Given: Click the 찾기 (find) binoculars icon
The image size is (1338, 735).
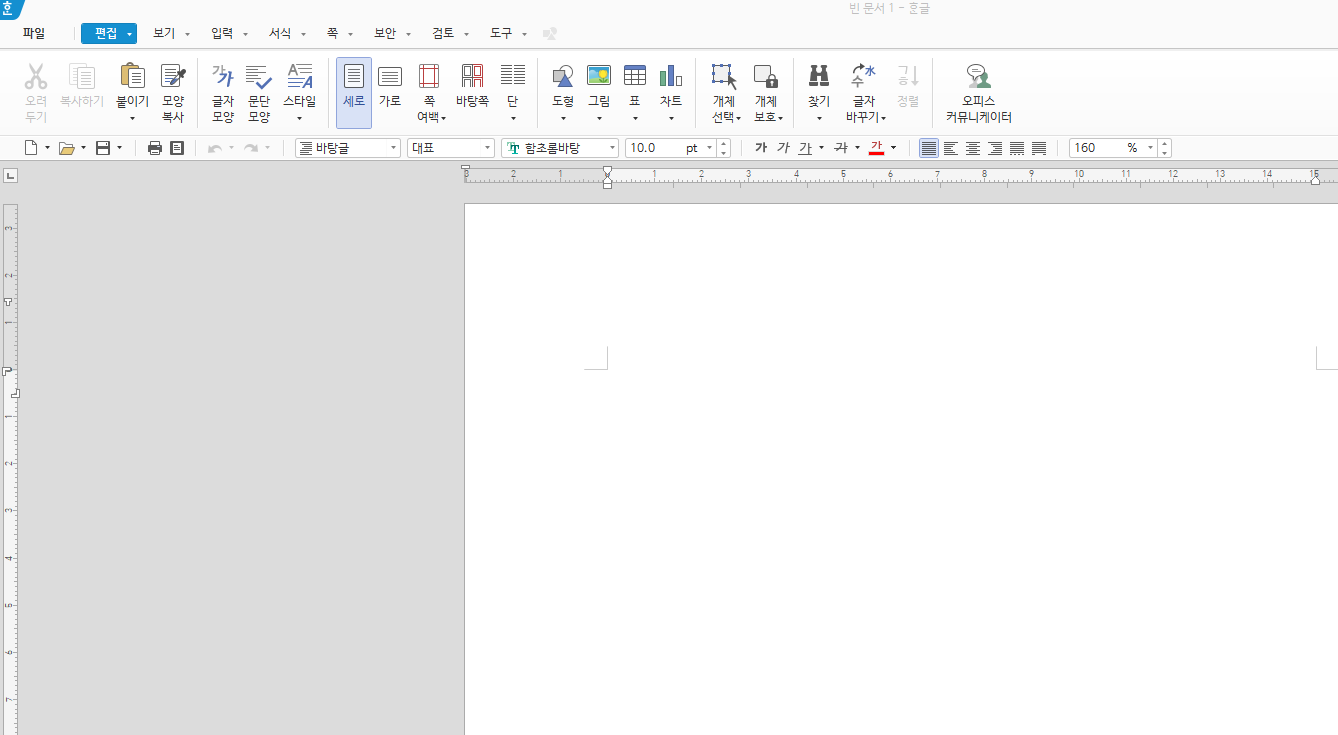Looking at the screenshot, I should pyautogui.click(x=819, y=76).
